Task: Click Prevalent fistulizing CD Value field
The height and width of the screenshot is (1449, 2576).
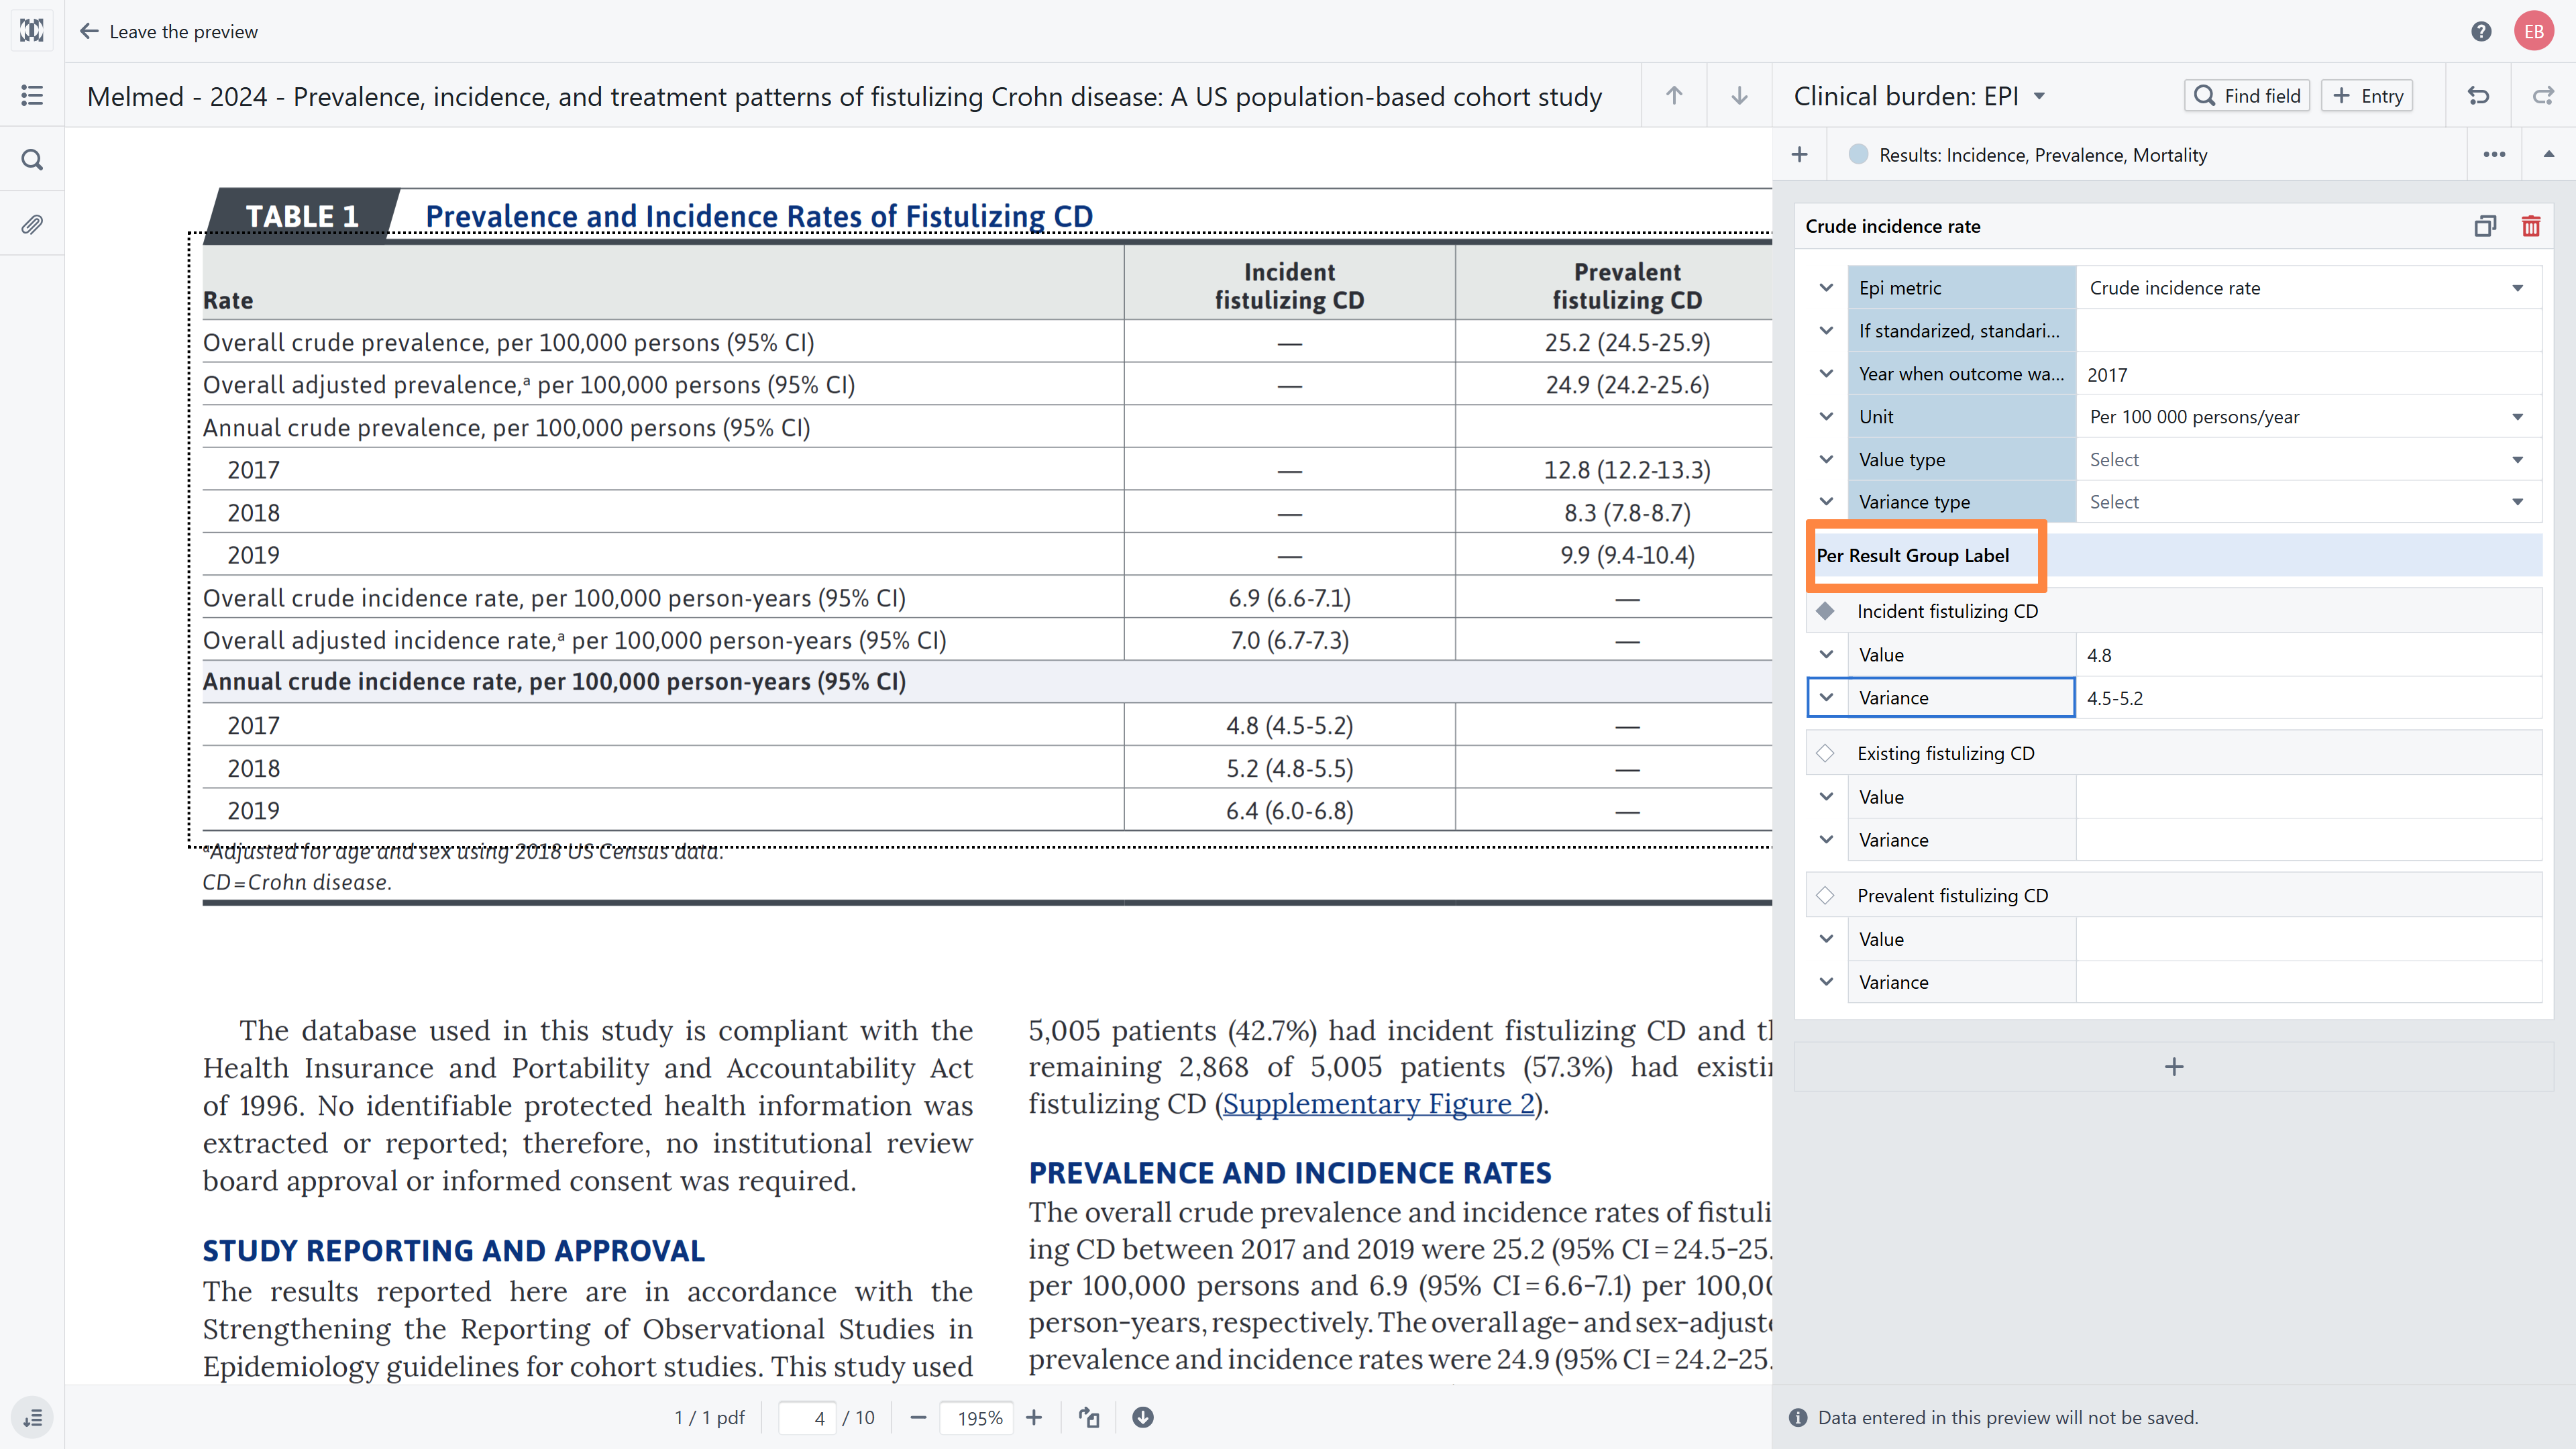Action: 2308,939
